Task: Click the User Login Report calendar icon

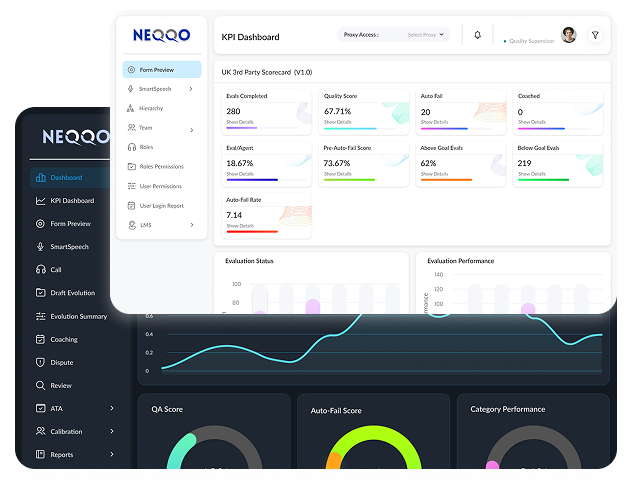Action: pos(131,206)
